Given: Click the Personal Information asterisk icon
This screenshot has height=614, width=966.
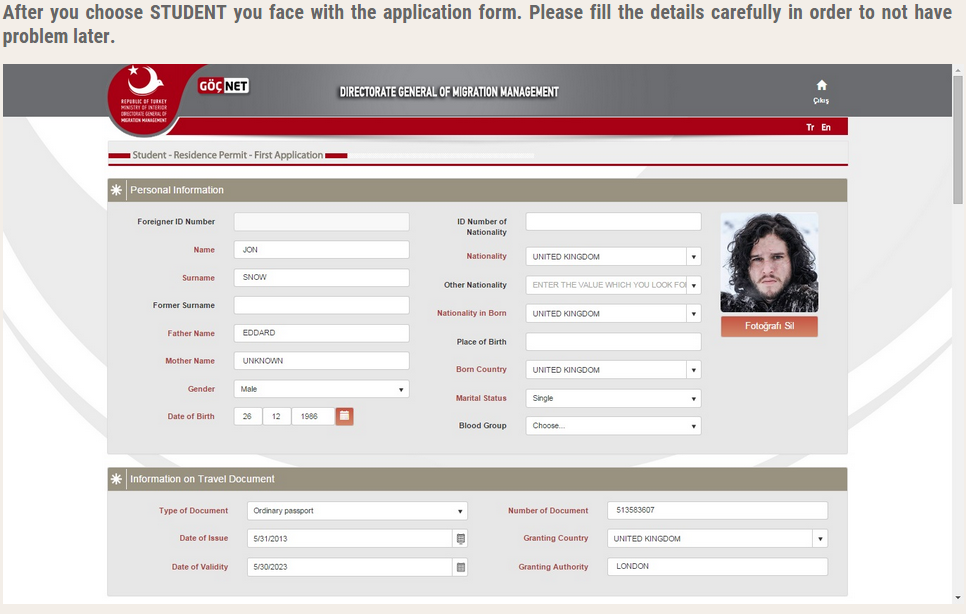Looking at the screenshot, I should pyautogui.click(x=116, y=190).
